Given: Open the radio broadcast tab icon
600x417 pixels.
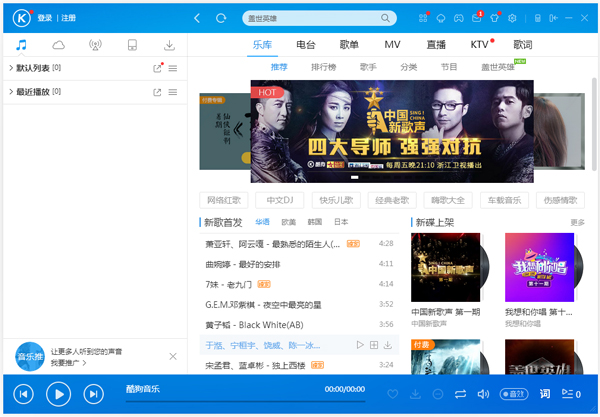Looking at the screenshot, I should [95, 45].
